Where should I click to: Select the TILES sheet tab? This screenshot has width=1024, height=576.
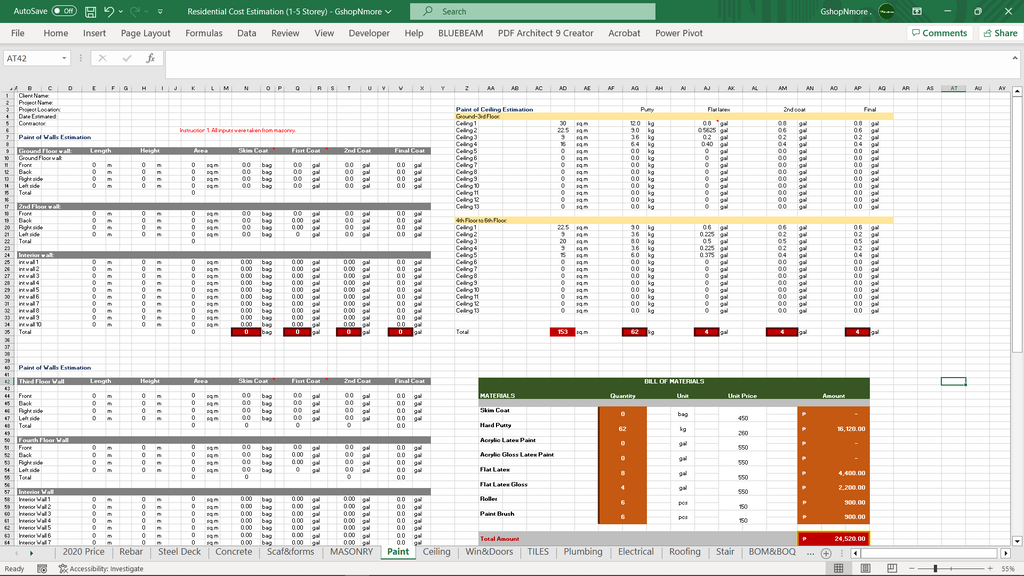pos(538,552)
